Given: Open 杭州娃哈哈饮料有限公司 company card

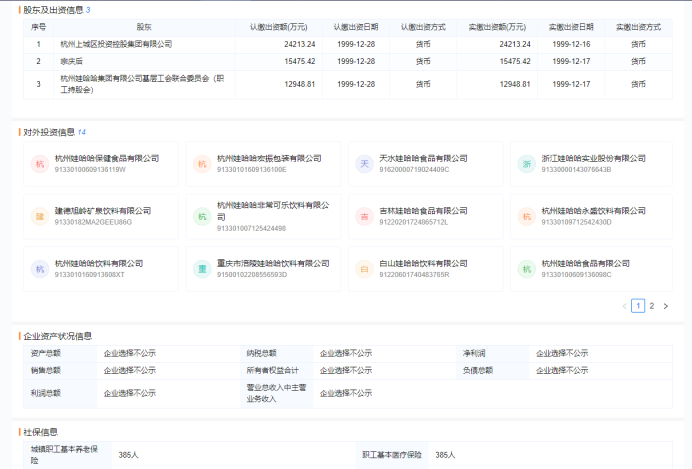Looking at the screenshot, I should tap(101, 269).
